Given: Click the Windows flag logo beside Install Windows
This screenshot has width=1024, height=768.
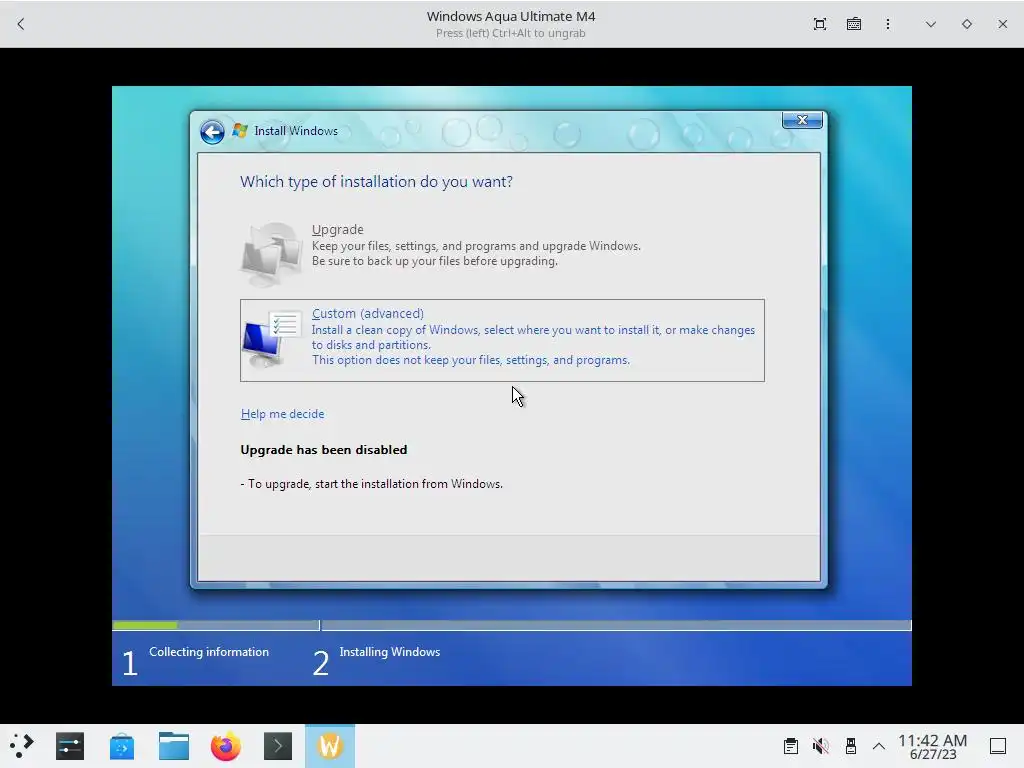Looking at the screenshot, I should coord(240,131).
